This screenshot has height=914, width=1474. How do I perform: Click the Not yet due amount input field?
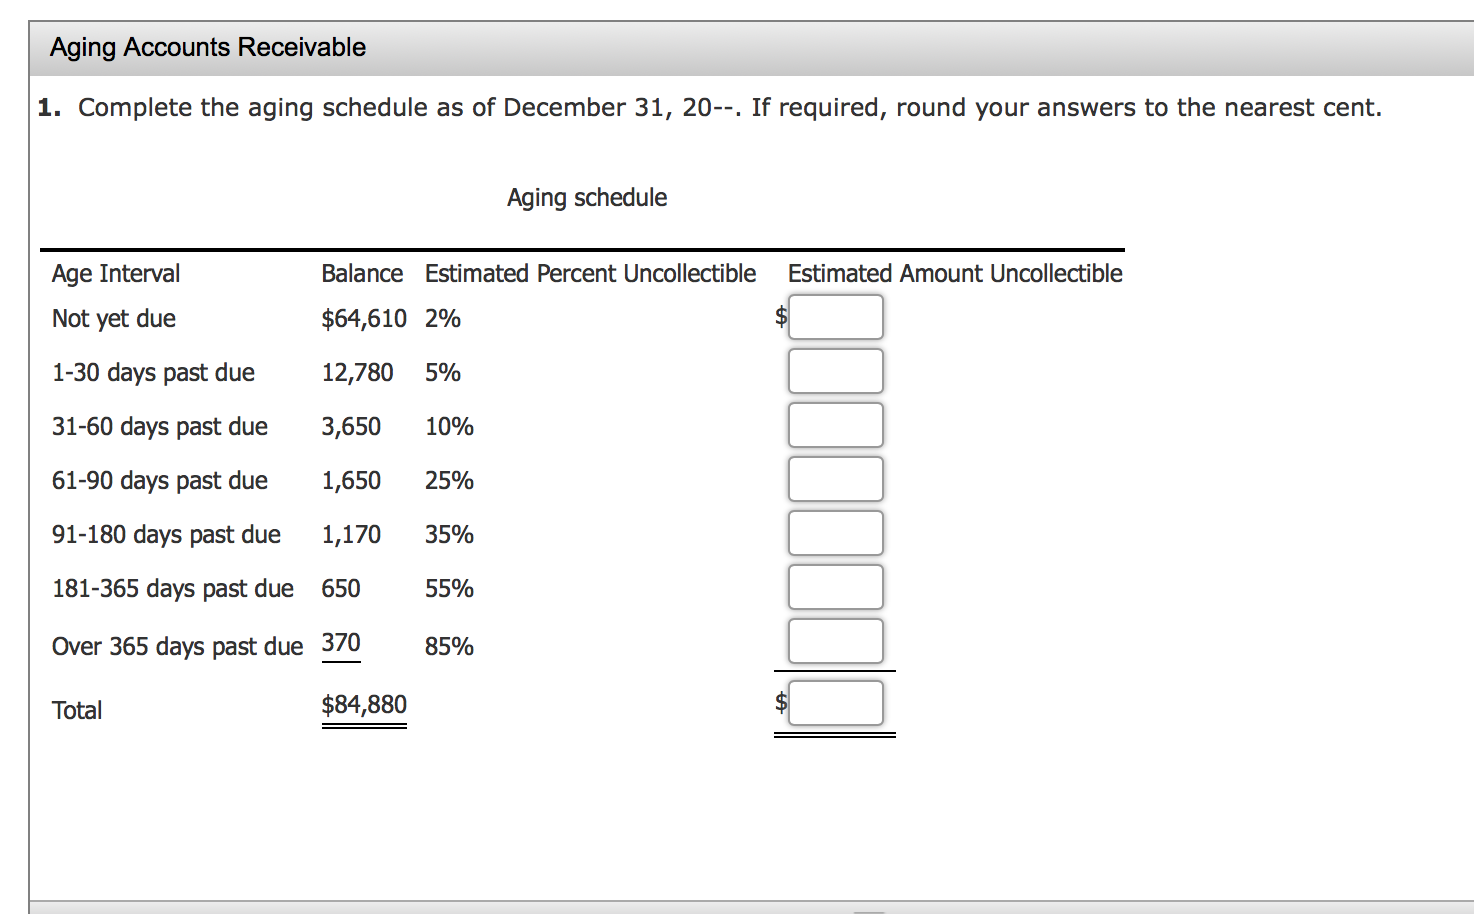pyautogui.click(x=835, y=317)
